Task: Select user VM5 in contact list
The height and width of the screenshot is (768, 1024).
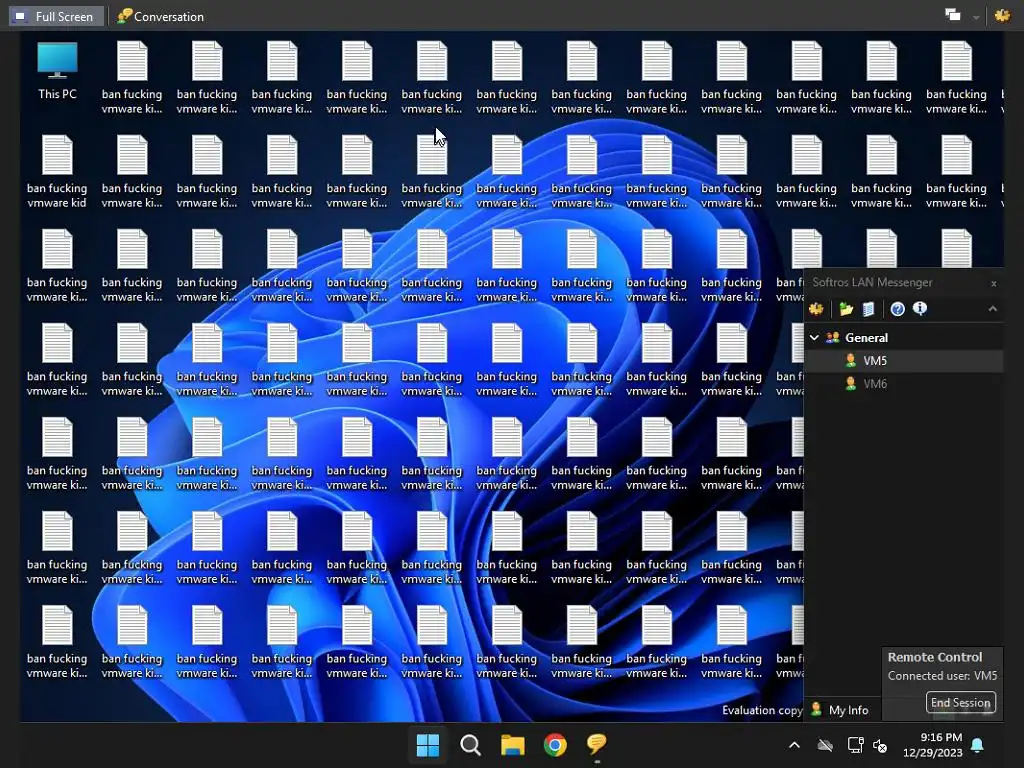Action: pyautogui.click(x=904, y=360)
